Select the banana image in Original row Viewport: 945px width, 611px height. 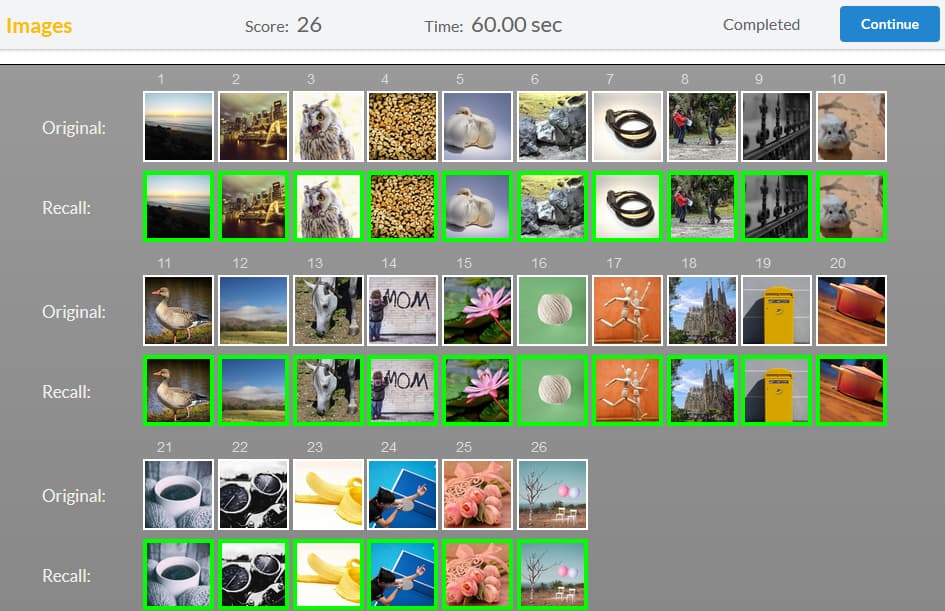point(328,495)
